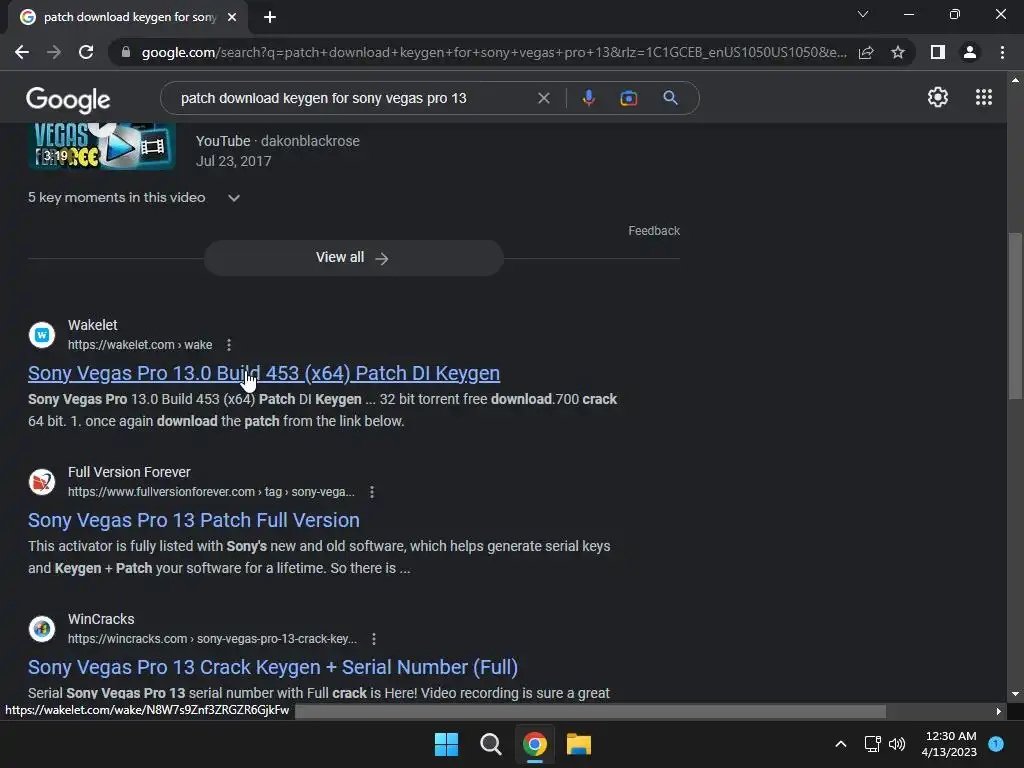This screenshot has width=1024, height=768.
Task: Open the Google apps grid
Action: point(984,97)
